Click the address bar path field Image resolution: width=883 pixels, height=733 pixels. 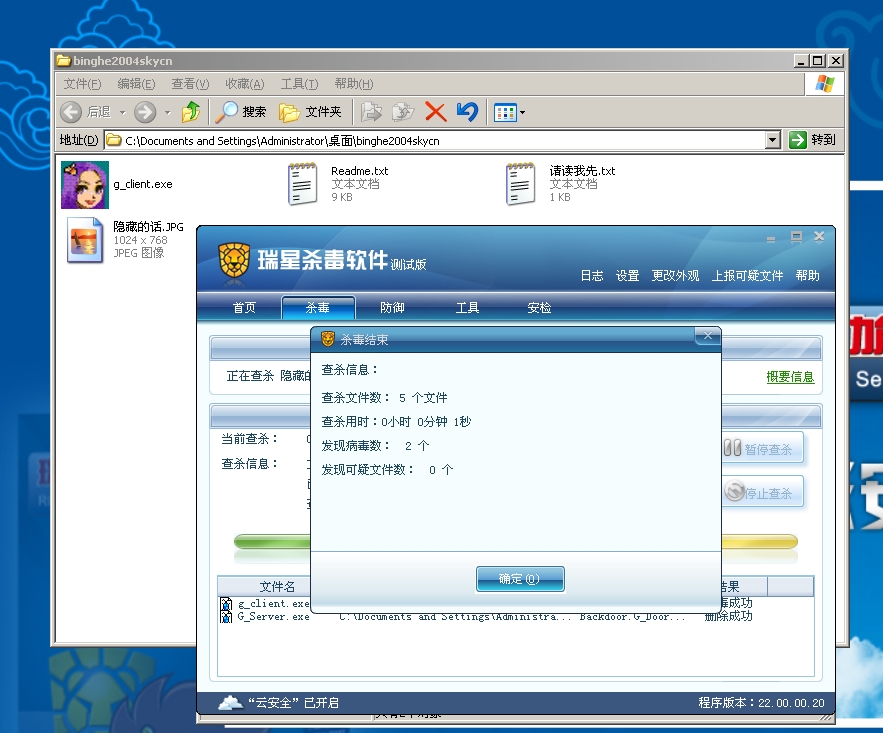[435, 140]
